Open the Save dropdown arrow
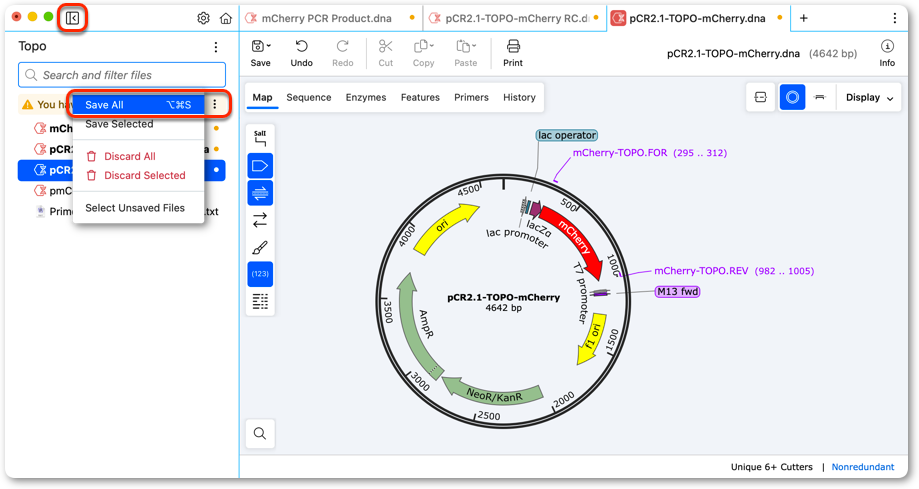This screenshot has height=489, width=919. pyautogui.click(x=269, y=45)
